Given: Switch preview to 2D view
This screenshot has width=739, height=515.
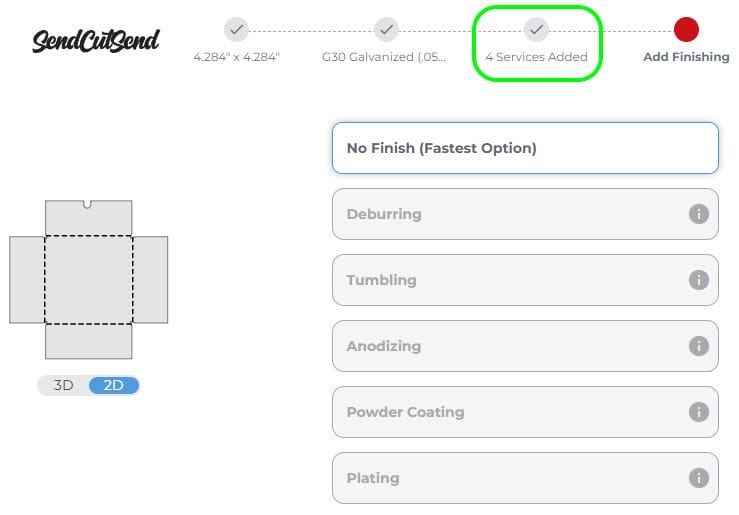Looking at the screenshot, I should pyautogui.click(x=113, y=385).
